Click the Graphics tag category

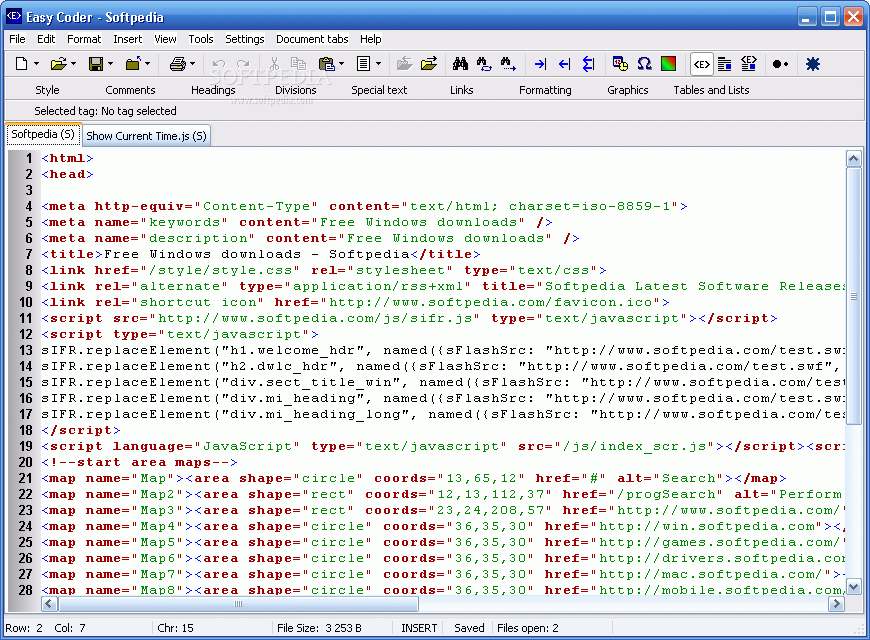(628, 90)
